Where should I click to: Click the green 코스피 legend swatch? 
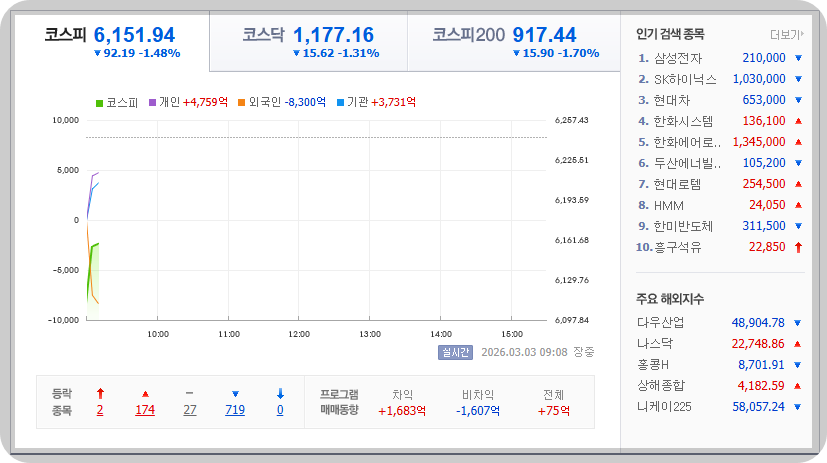tap(99, 103)
